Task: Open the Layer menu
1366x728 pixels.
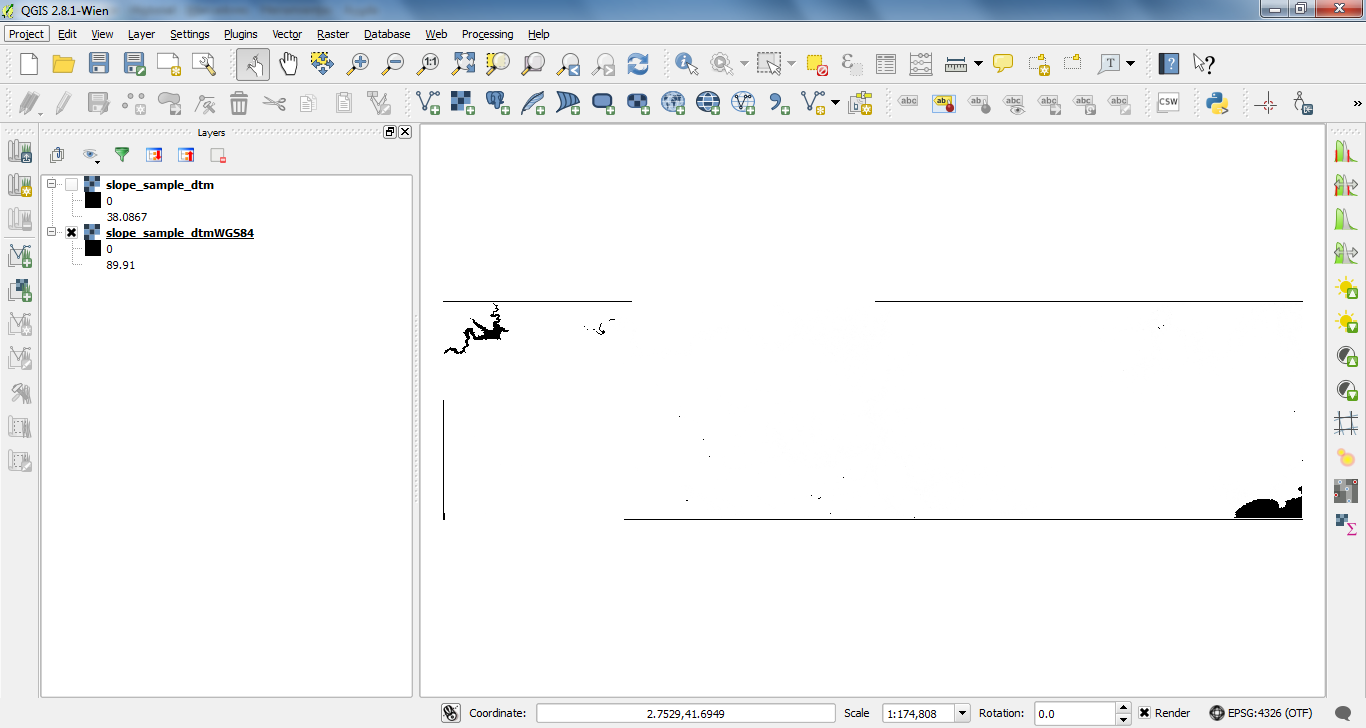Action: point(141,34)
